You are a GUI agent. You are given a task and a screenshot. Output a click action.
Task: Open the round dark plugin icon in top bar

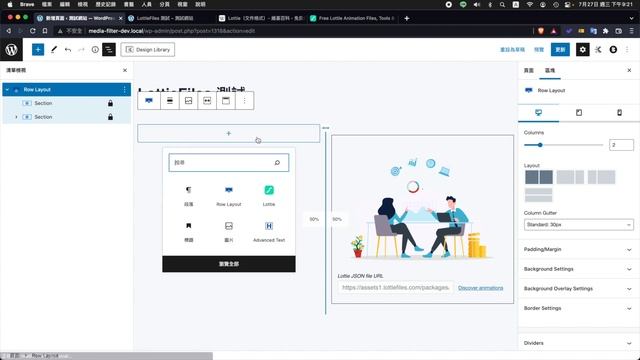click(x=613, y=49)
